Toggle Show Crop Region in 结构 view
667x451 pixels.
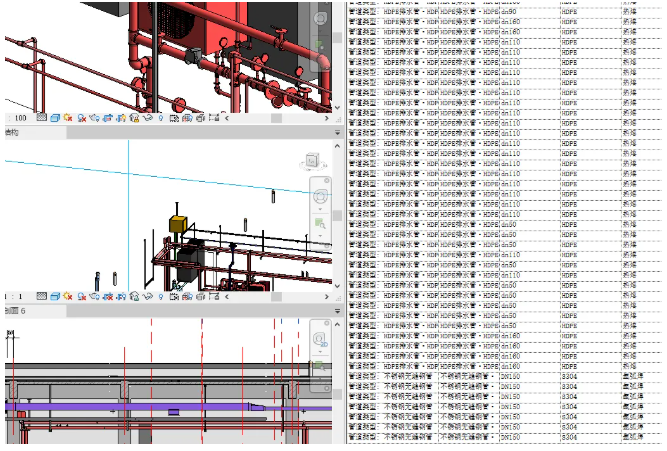[121, 297]
